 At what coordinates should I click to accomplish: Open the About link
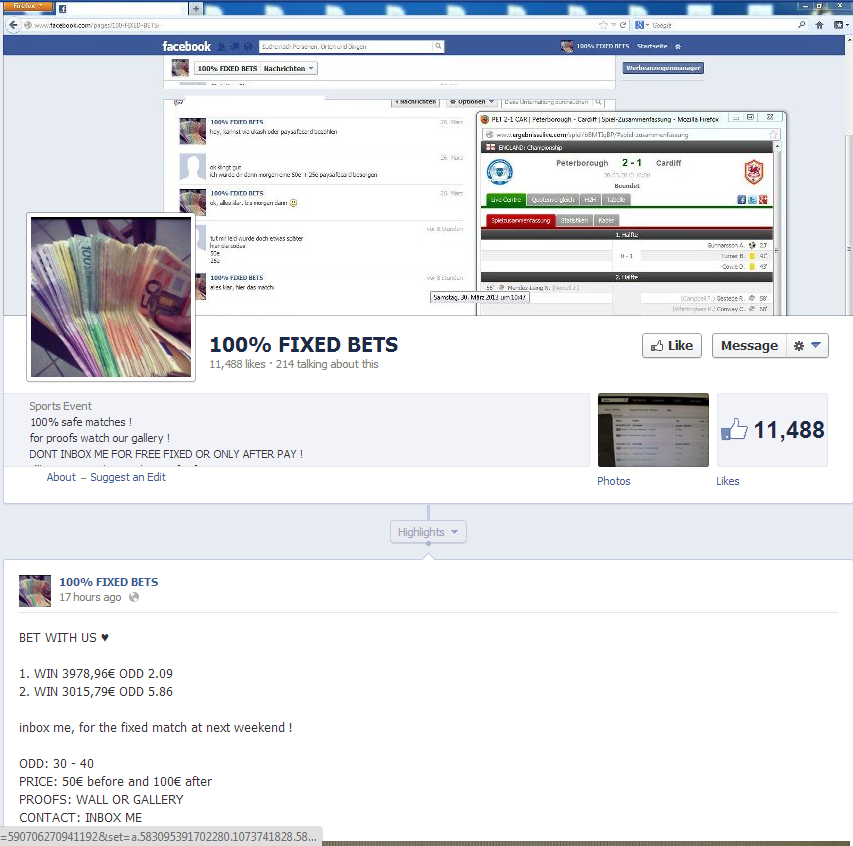61,477
